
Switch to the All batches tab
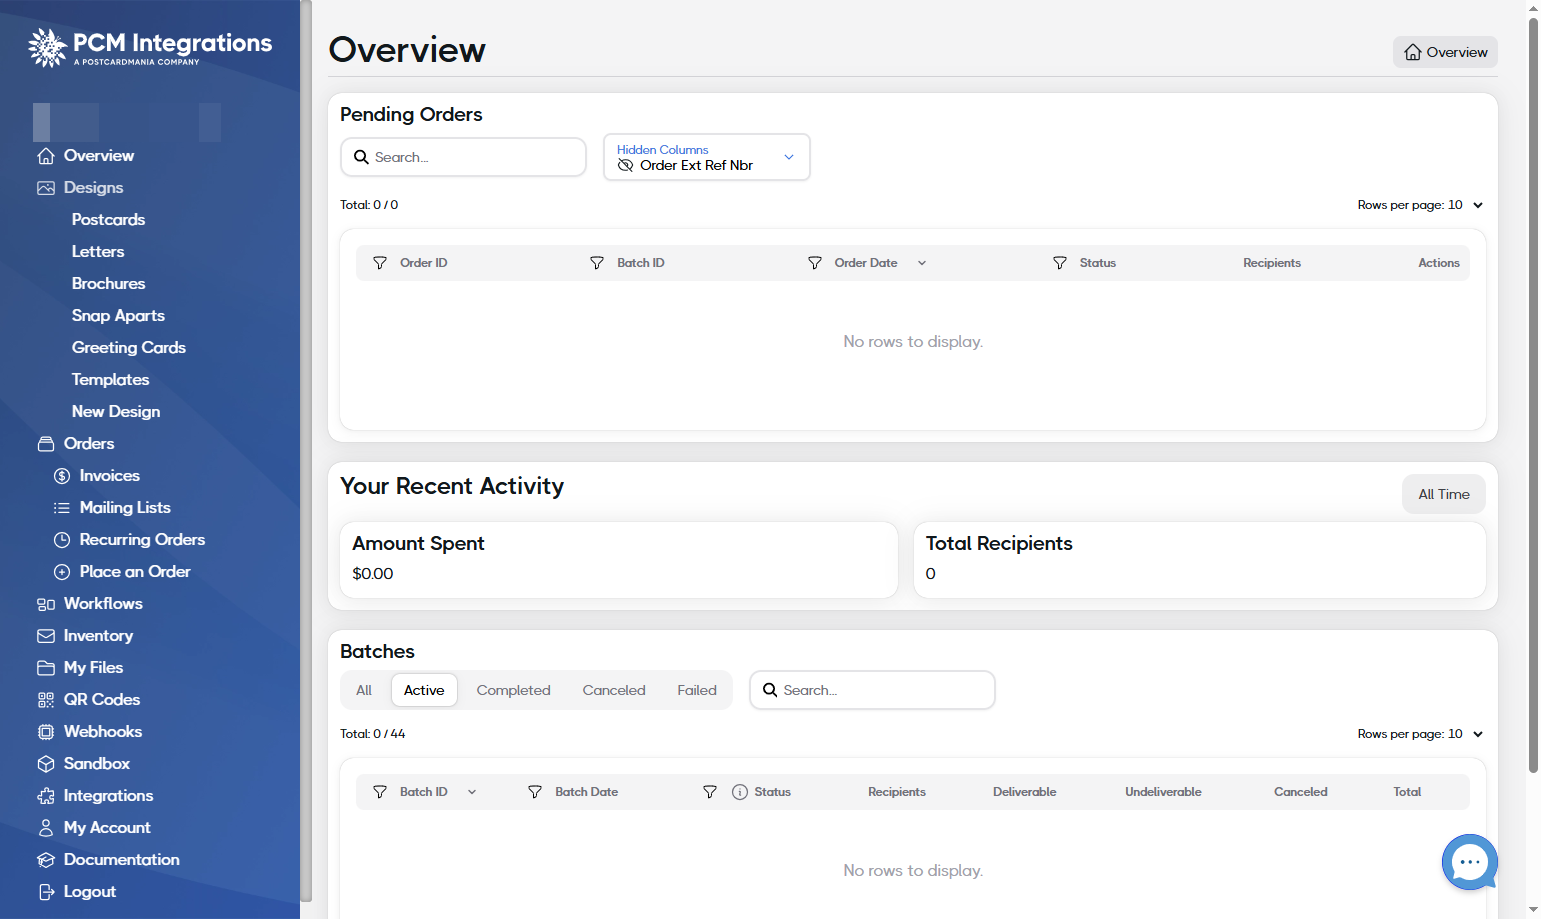(364, 690)
